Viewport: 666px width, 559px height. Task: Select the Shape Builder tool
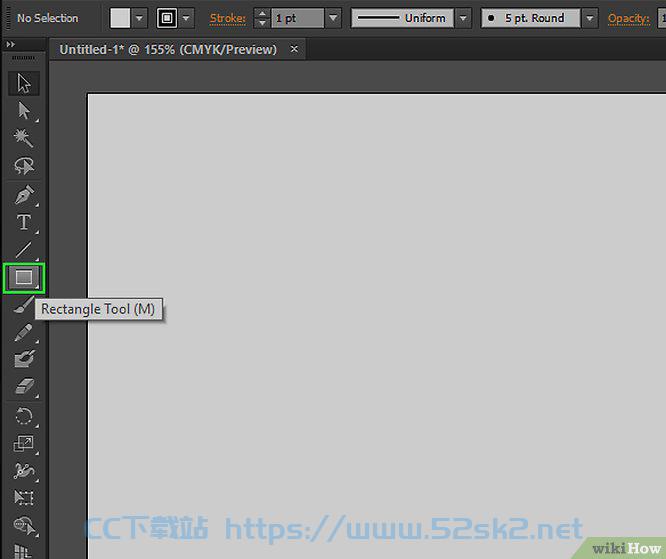[x=24, y=526]
